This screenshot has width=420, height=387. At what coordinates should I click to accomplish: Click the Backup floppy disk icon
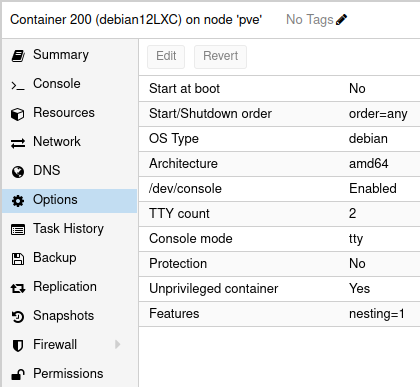pyautogui.click(x=18, y=259)
